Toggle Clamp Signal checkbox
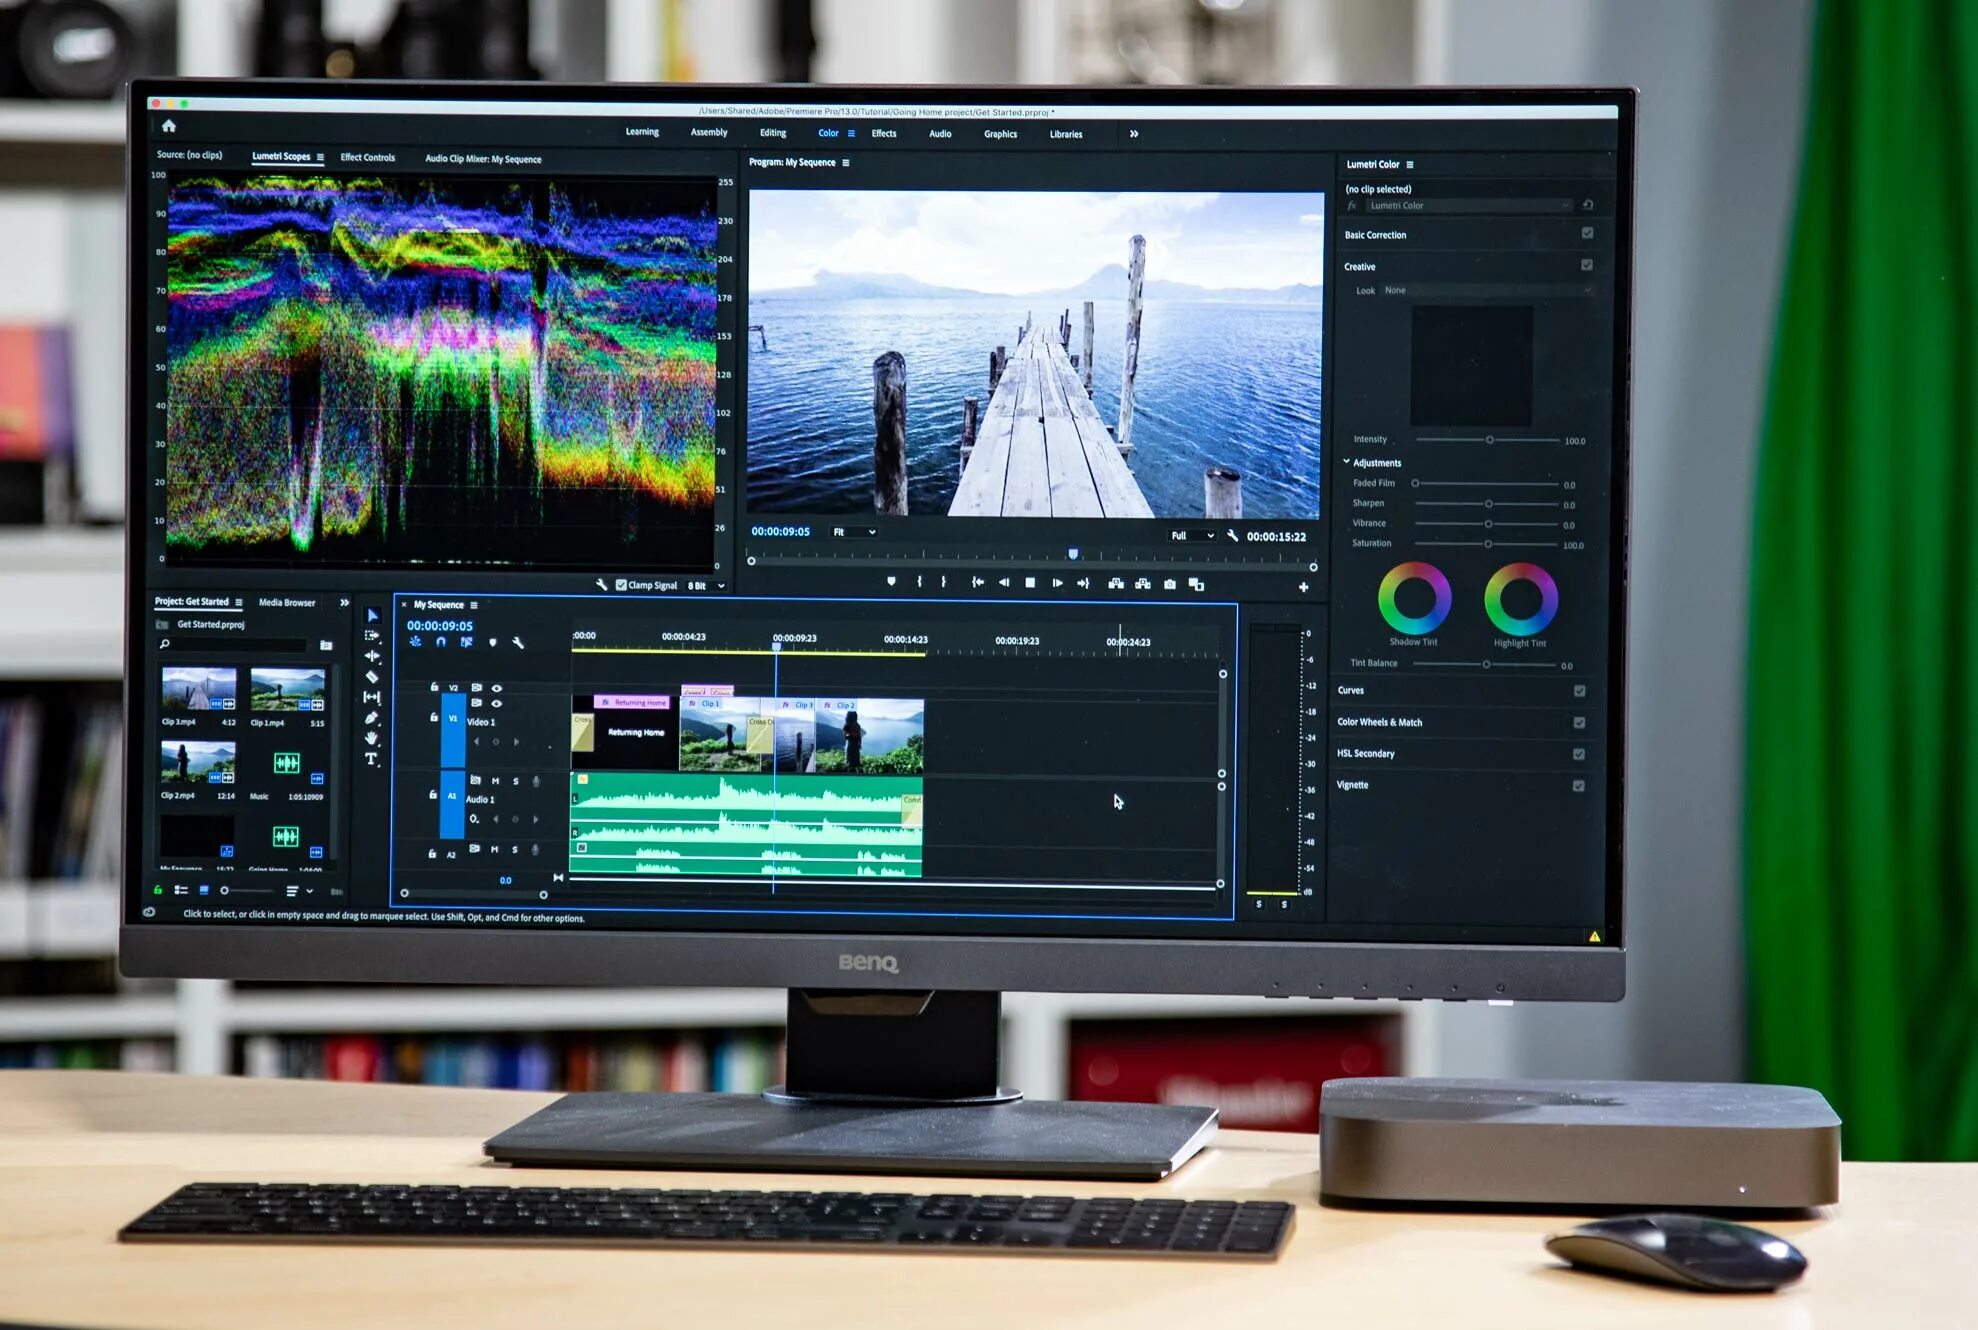1978x1330 pixels. point(621,585)
